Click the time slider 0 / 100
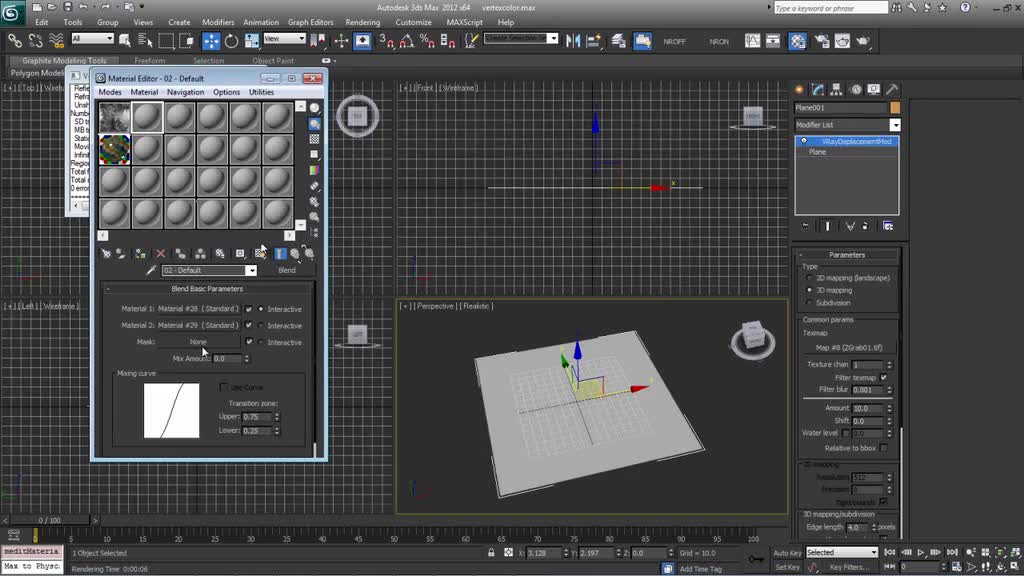Image resolution: width=1024 pixels, height=576 pixels. coord(50,520)
